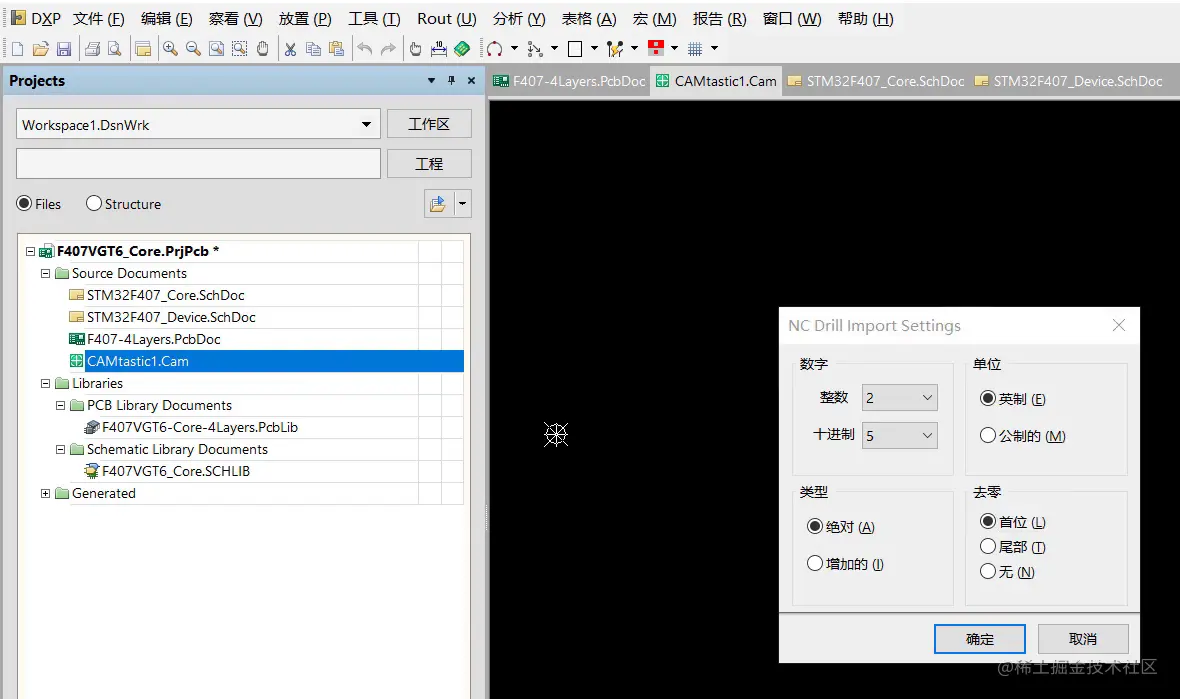Pin the Projects panel with pushpin icon
Viewport: 1180px width, 699px height.
[452, 81]
